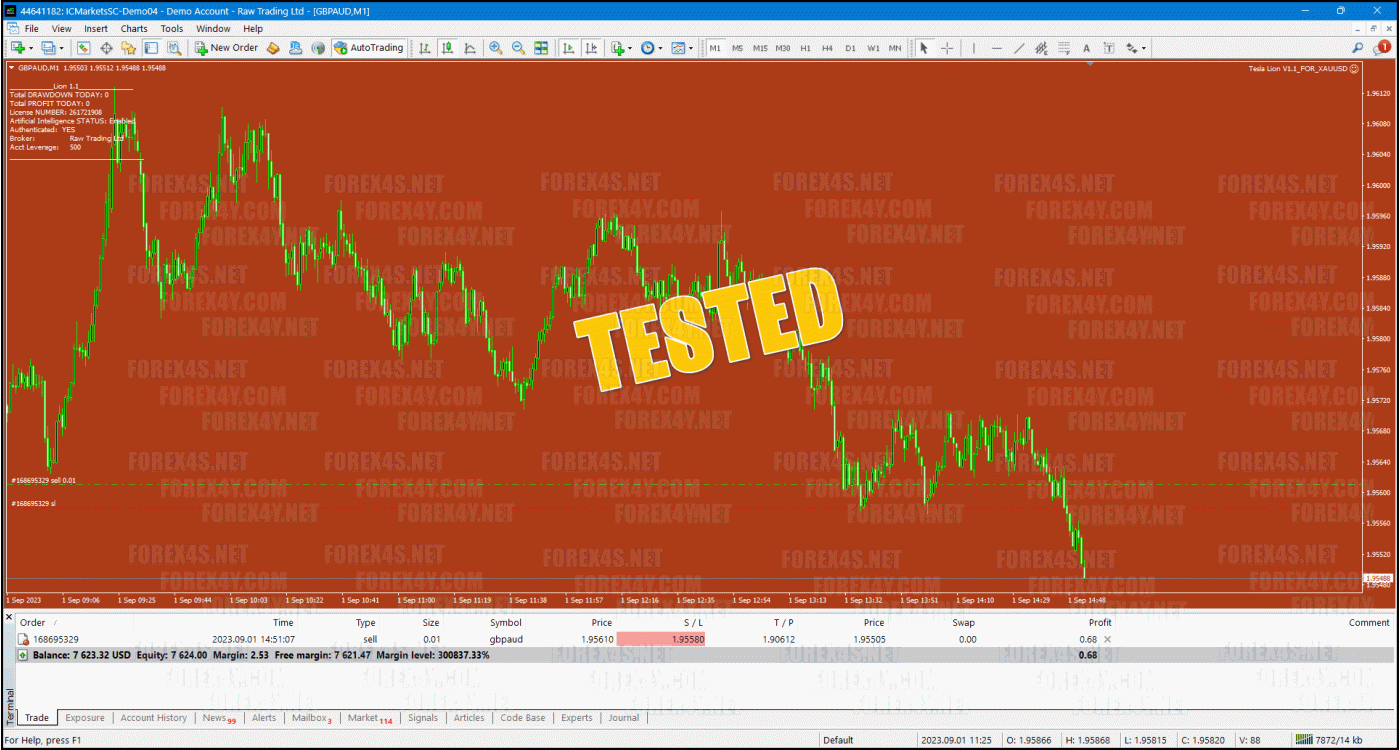Toggle the AutoTrading button
Viewport: 1400px width, 750px height.
click(368, 48)
